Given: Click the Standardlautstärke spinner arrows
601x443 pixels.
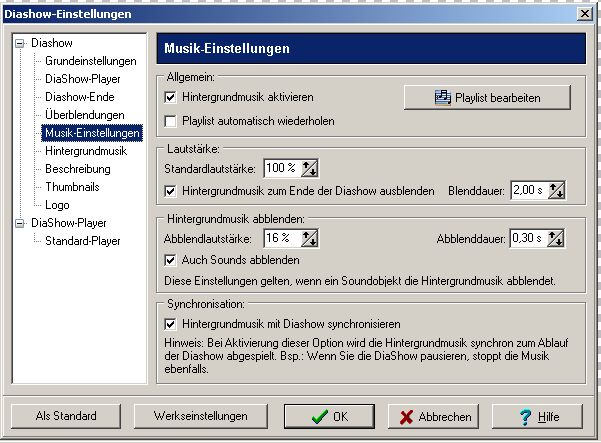Looking at the screenshot, I should (310, 168).
